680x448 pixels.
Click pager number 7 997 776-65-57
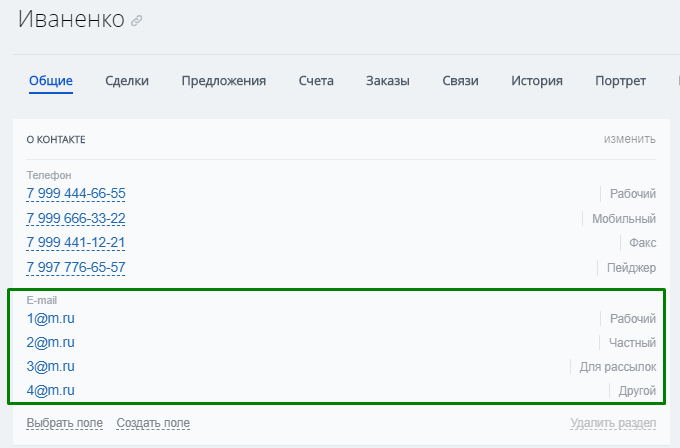[76, 267]
